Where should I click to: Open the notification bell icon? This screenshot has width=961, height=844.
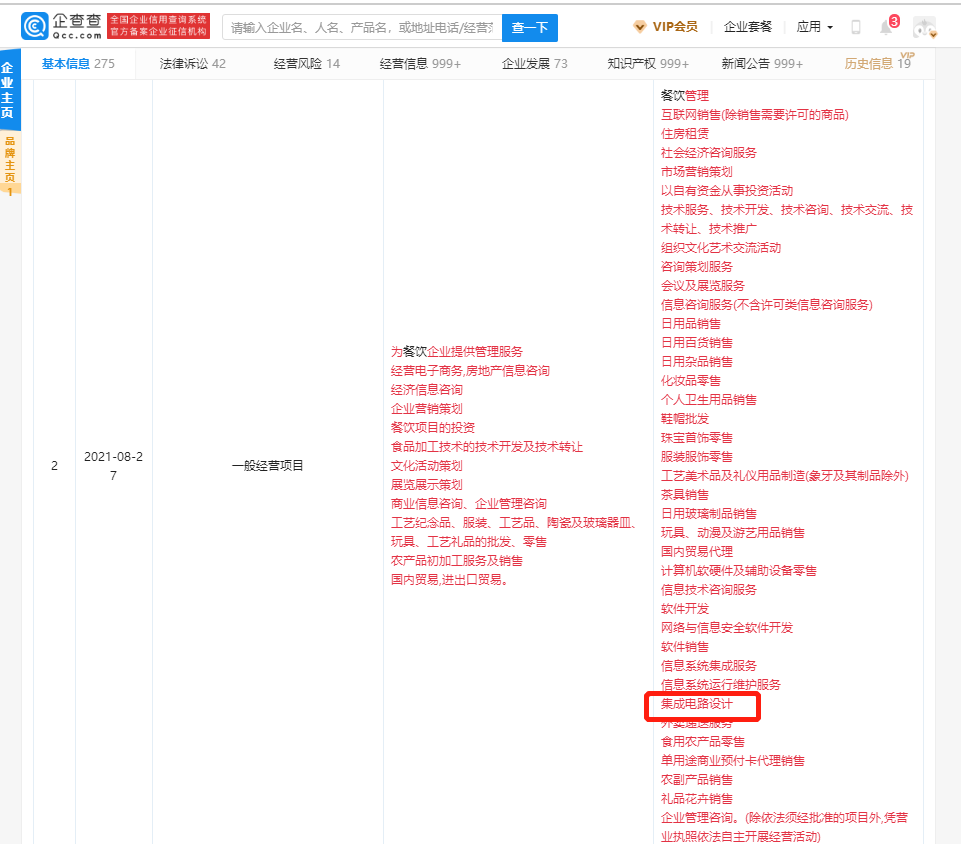coord(886,27)
